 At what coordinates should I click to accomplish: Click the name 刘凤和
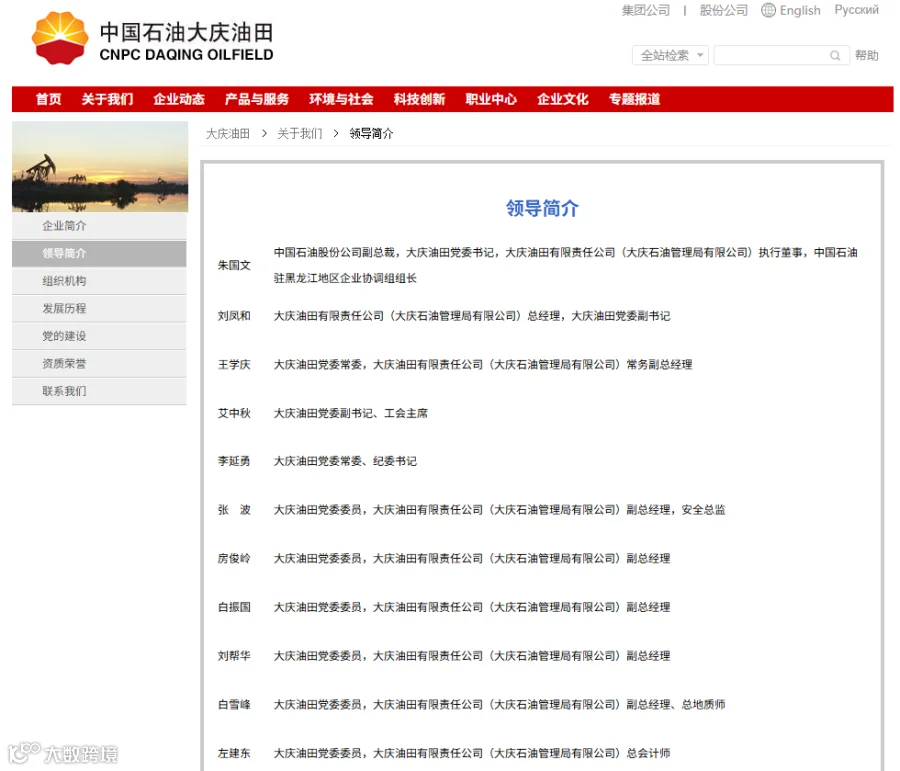pos(234,316)
